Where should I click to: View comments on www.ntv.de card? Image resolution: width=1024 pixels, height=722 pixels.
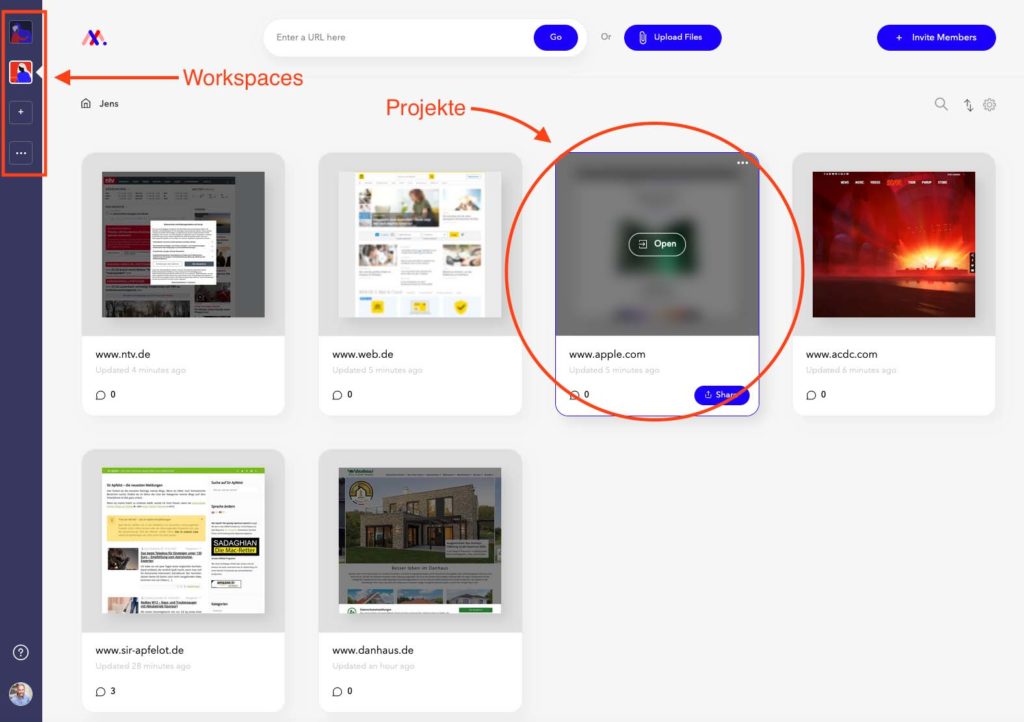tap(106, 394)
